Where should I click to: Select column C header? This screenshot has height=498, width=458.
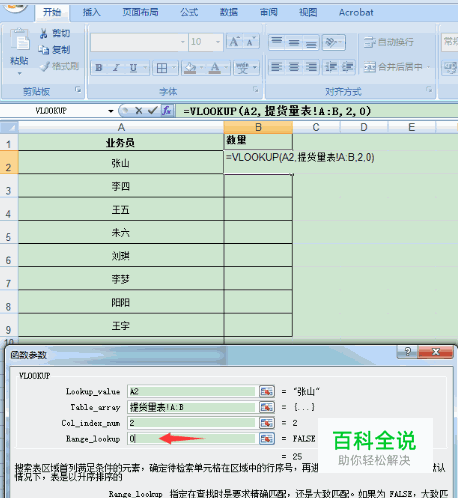(x=316, y=127)
